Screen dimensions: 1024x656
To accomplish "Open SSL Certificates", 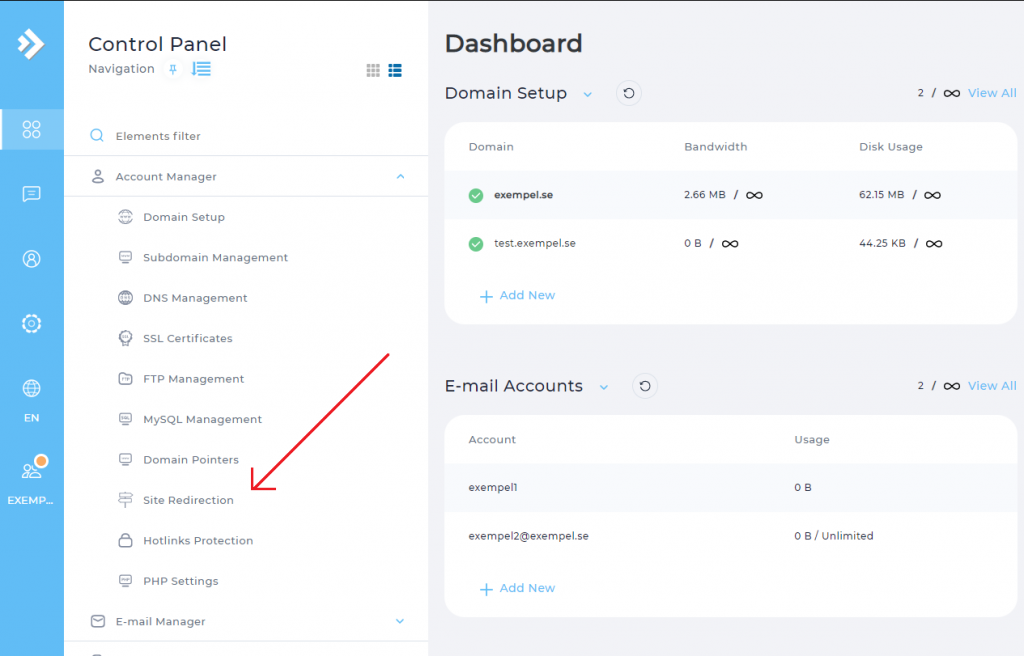I will [188, 338].
